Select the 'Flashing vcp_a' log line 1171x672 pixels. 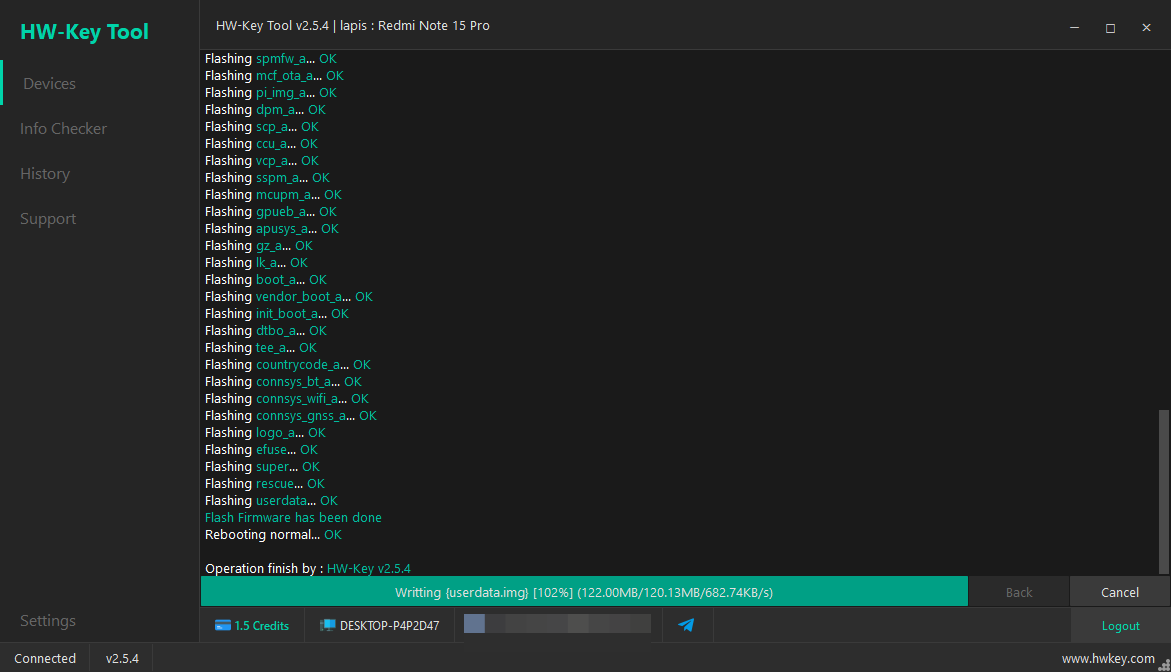click(262, 161)
